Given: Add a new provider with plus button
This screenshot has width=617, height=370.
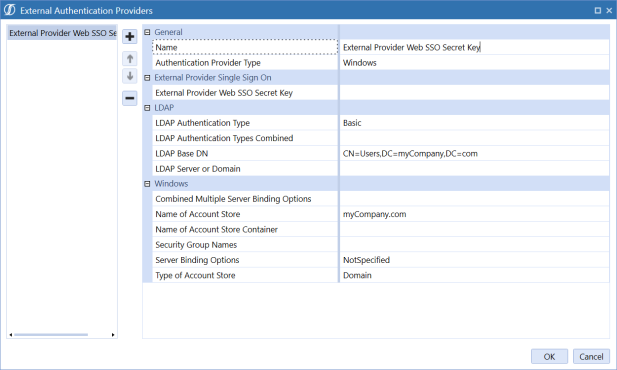Looking at the screenshot, I should (x=129, y=37).
